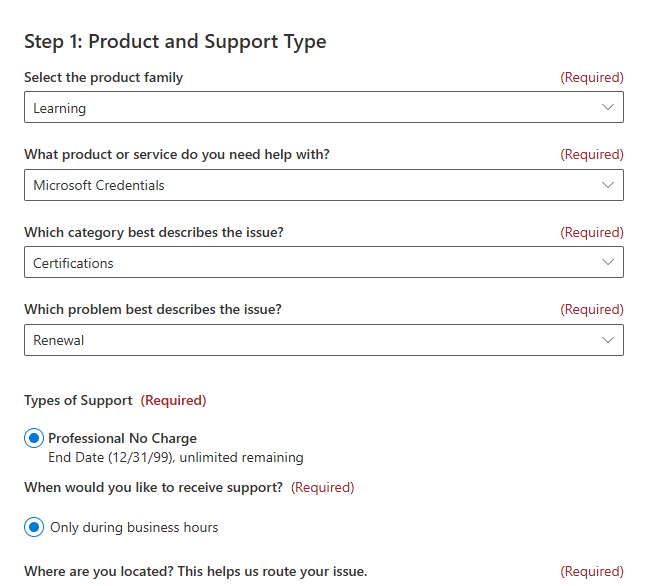Click the 'Types of Support' label
Screen dimensions: 658x586
pos(78,400)
